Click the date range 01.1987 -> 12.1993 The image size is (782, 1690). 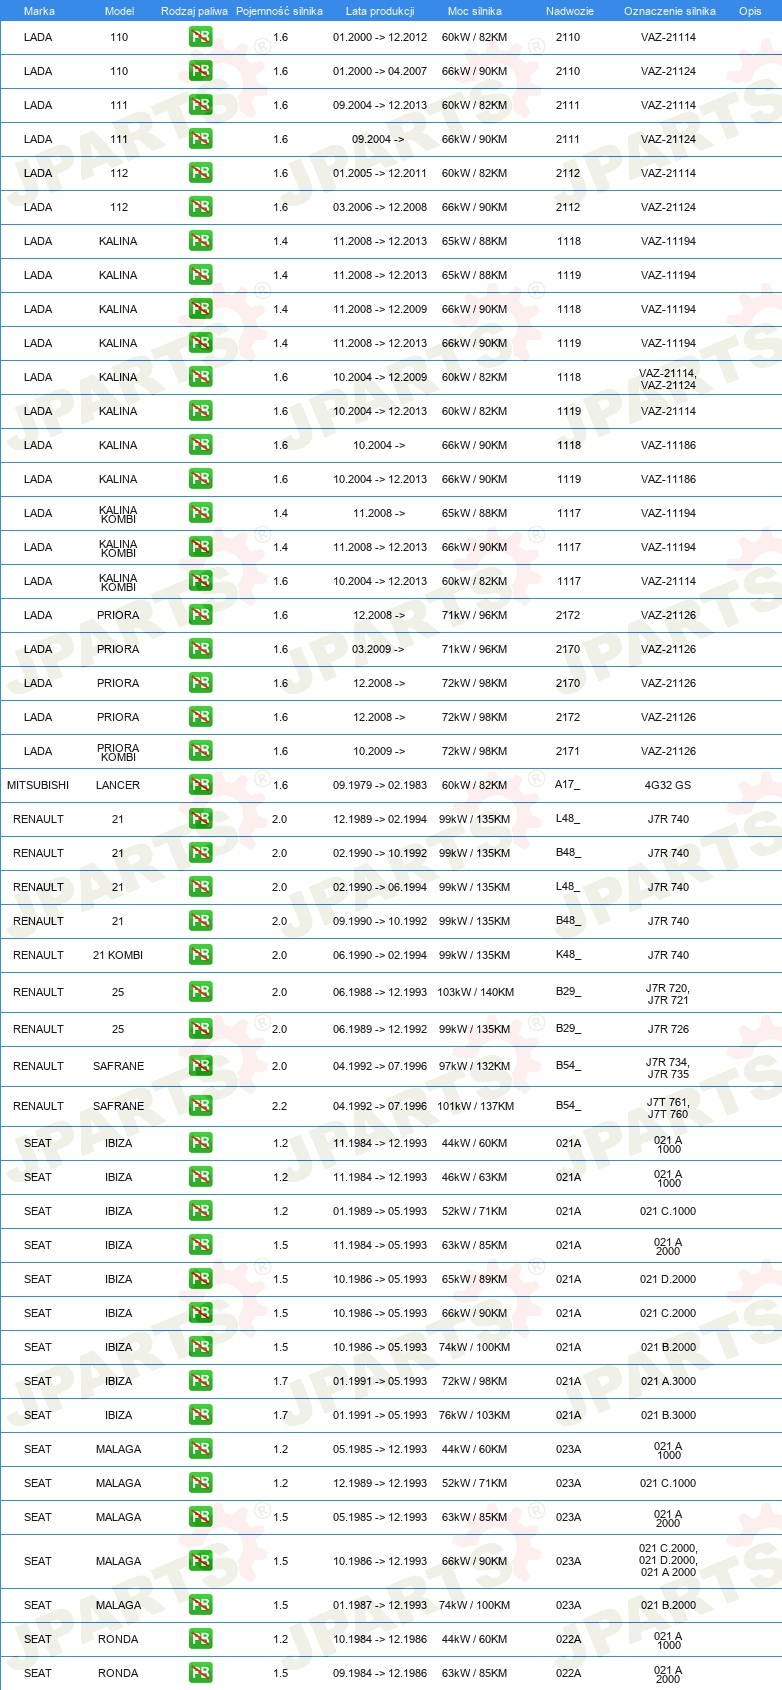380,1605
